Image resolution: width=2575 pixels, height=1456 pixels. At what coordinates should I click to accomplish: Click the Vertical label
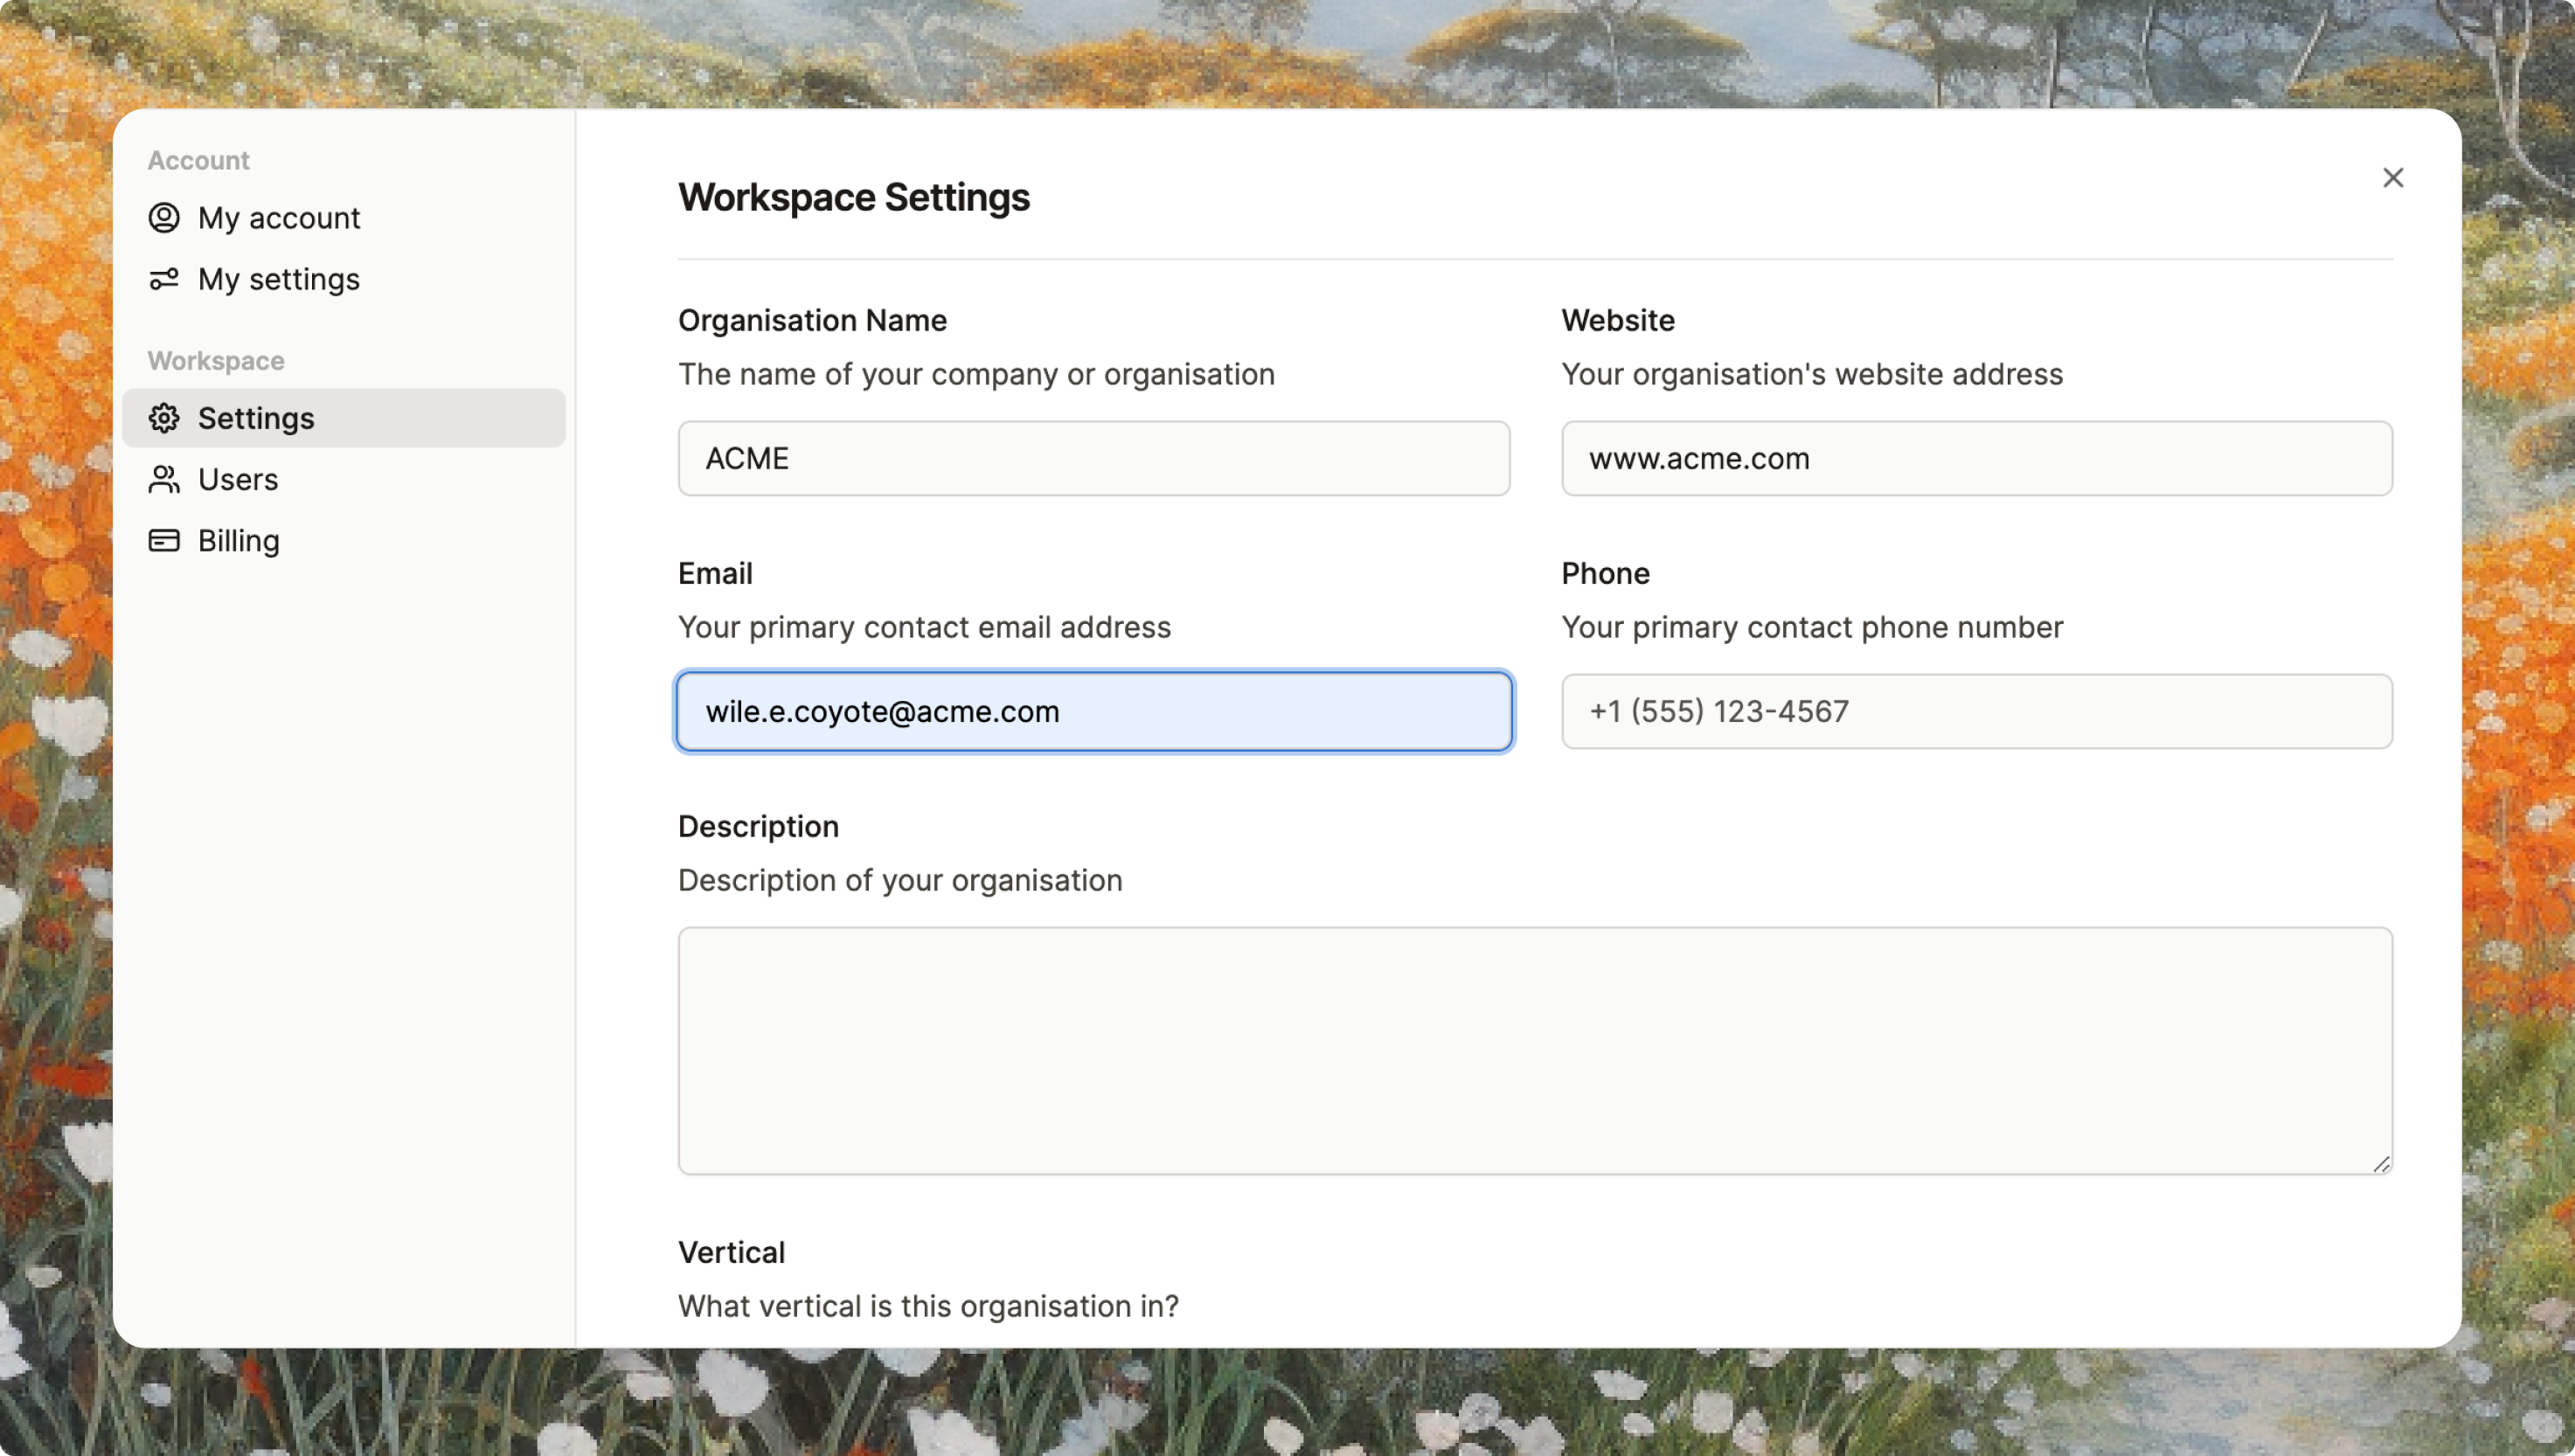(x=731, y=1252)
